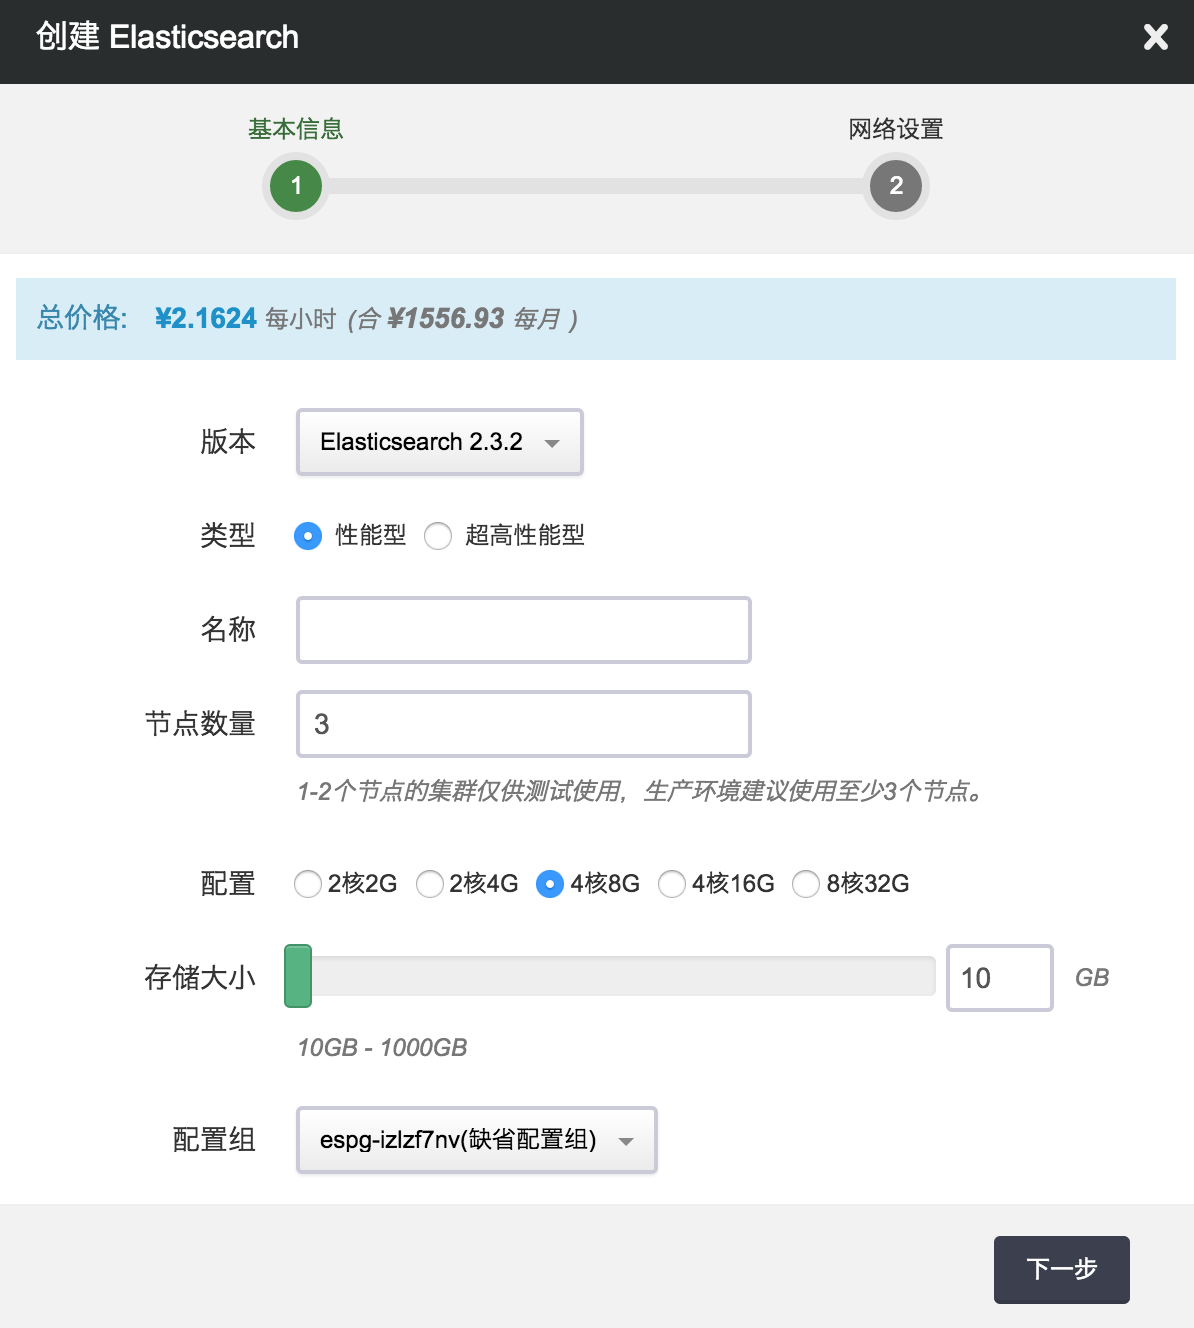Click the step 1 circle for 基本信息
1194x1328 pixels.
pyautogui.click(x=296, y=186)
